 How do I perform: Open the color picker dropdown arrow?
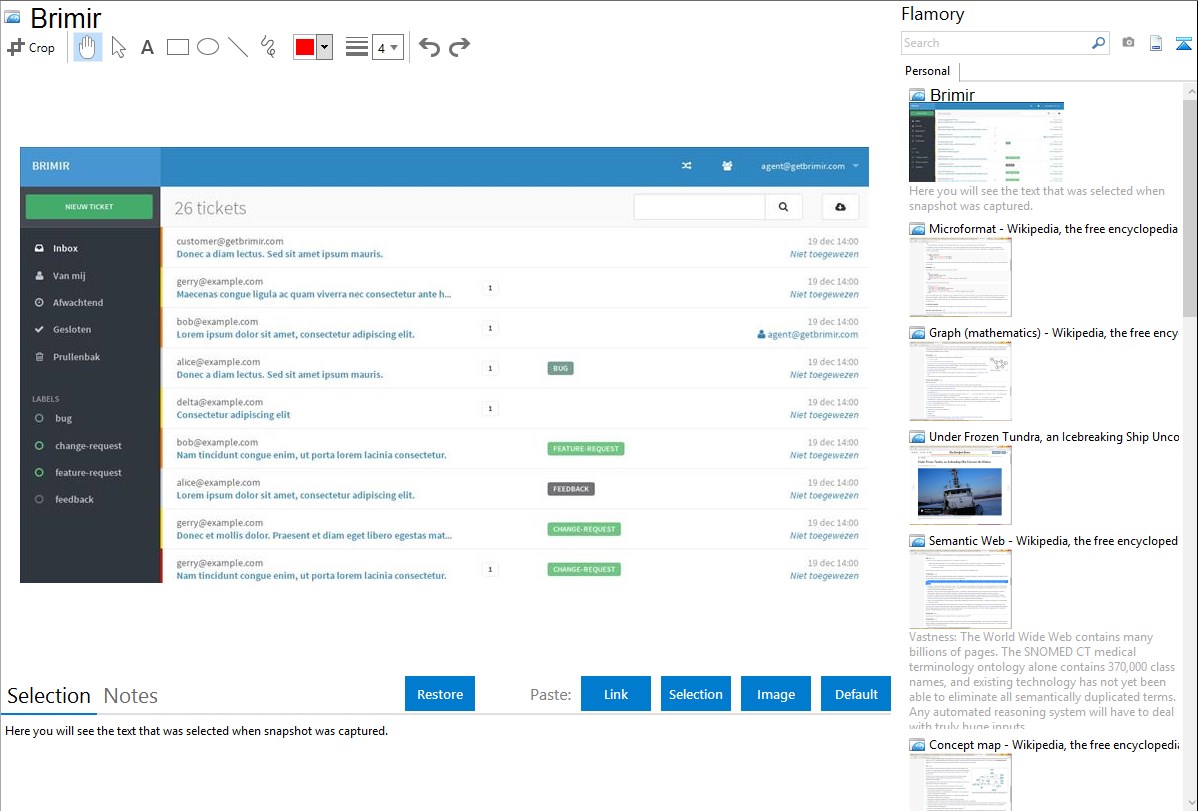pyautogui.click(x=324, y=47)
